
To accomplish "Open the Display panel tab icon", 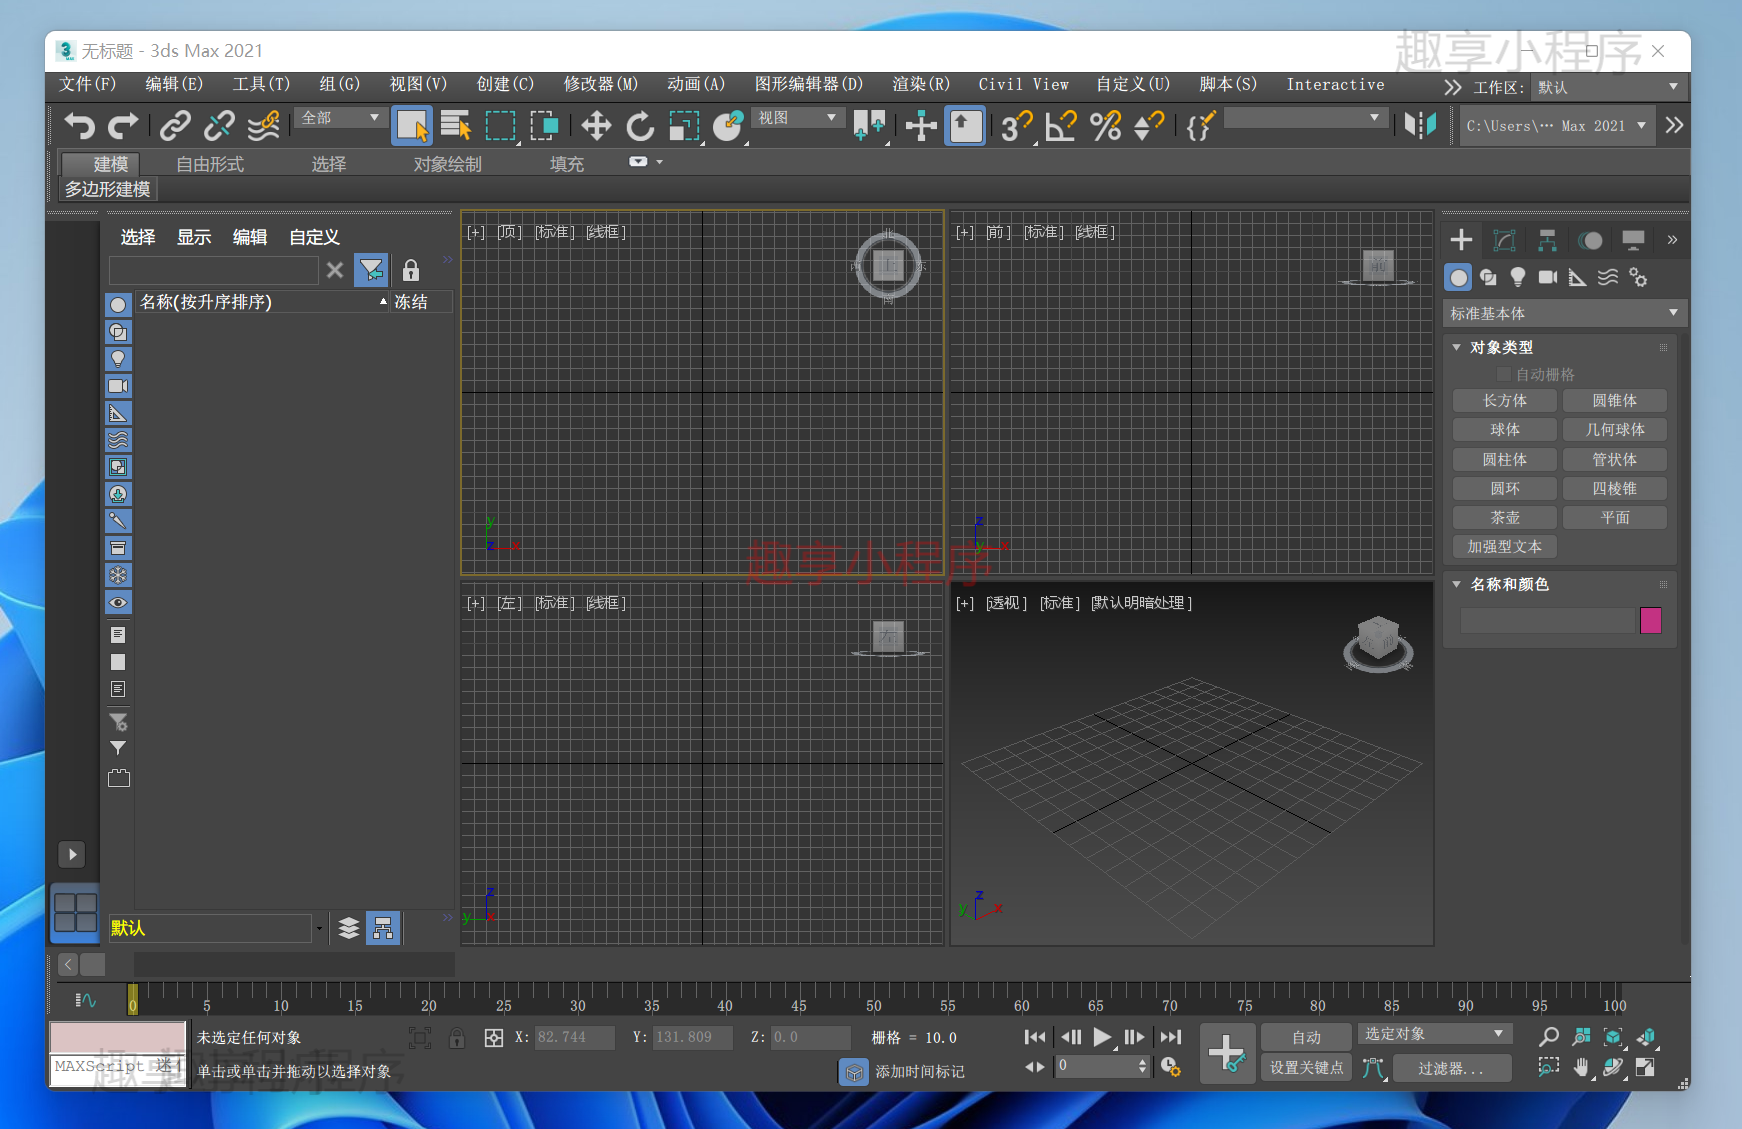I will (x=1633, y=240).
